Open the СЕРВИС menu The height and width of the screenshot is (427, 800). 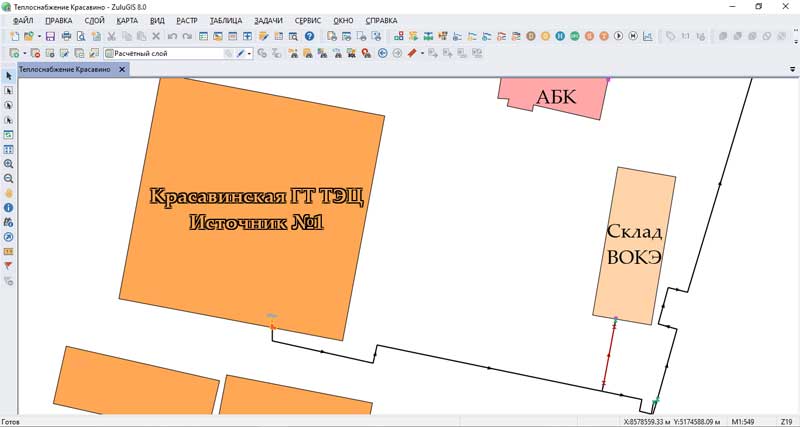pos(308,21)
